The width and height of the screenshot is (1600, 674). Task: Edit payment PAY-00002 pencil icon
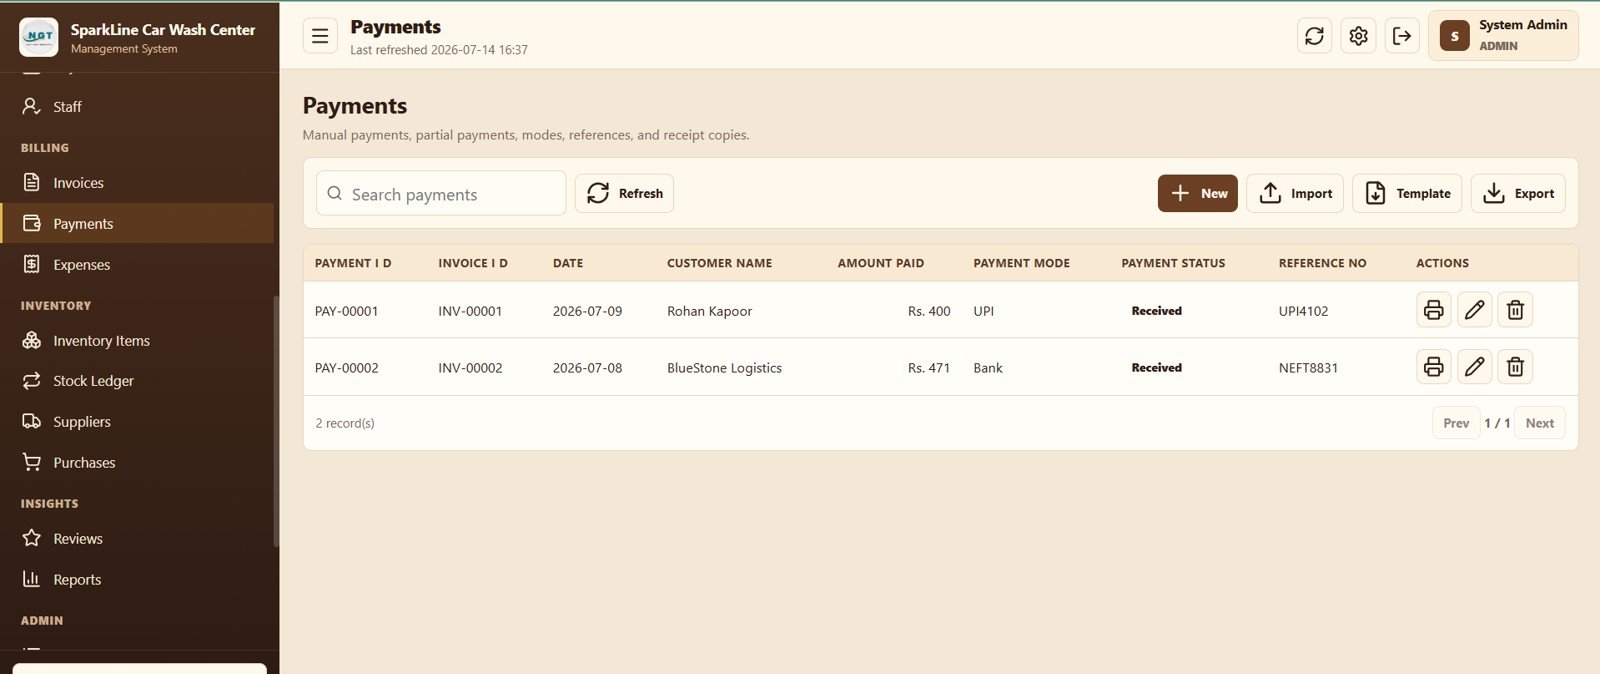click(1474, 367)
